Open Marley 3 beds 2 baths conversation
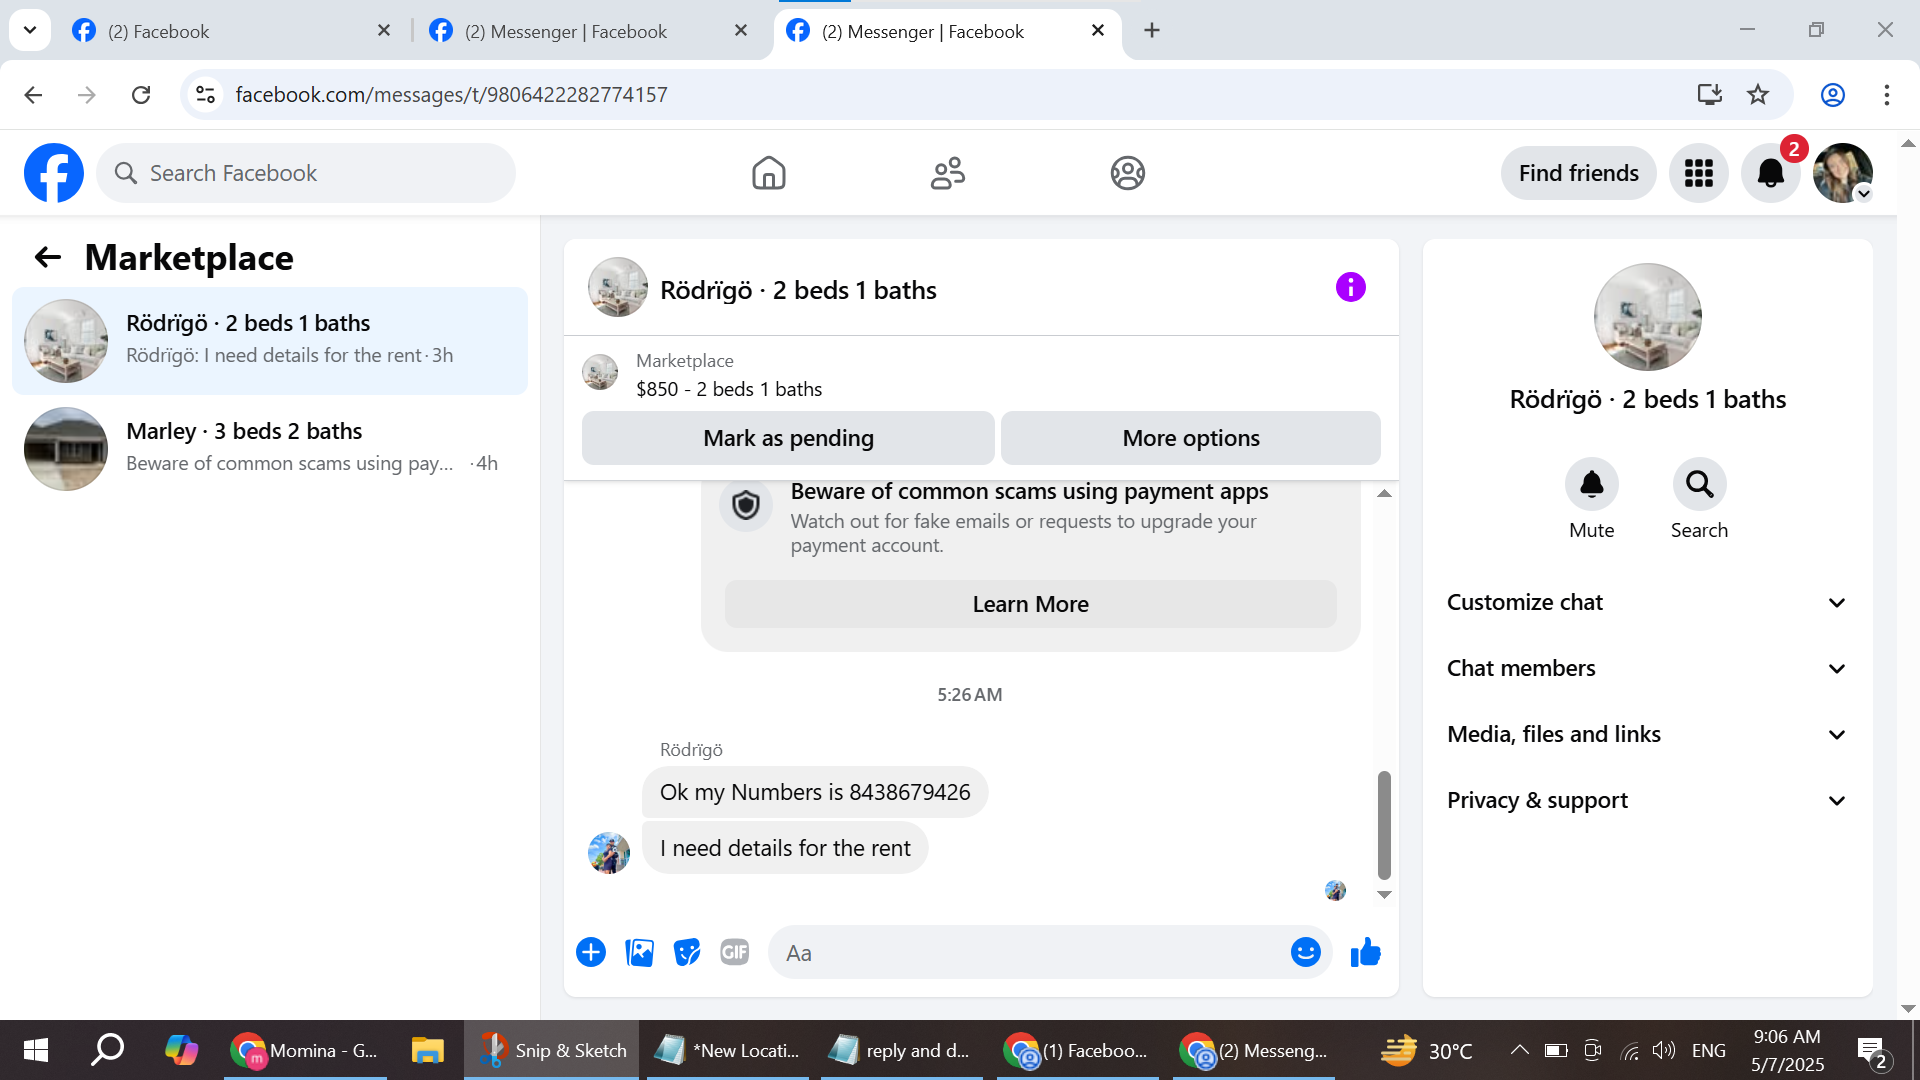The image size is (1920, 1080). coord(270,447)
